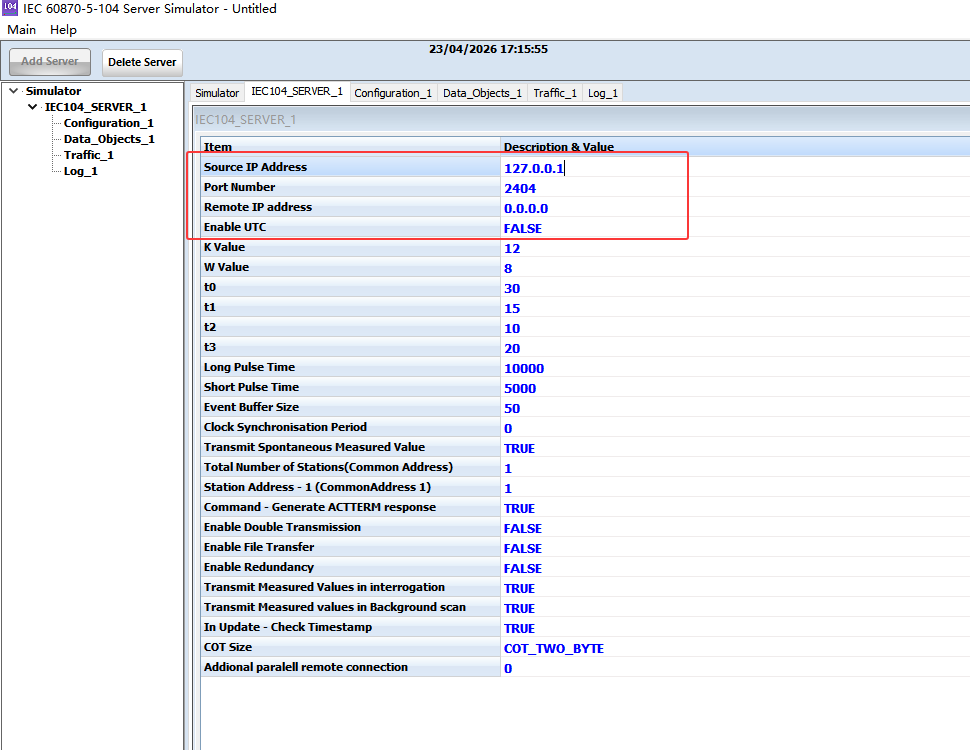The width and height of the screenshot is (970, 750).
Task: Click the Long Pulse Time value 10000
Action: 524,368
